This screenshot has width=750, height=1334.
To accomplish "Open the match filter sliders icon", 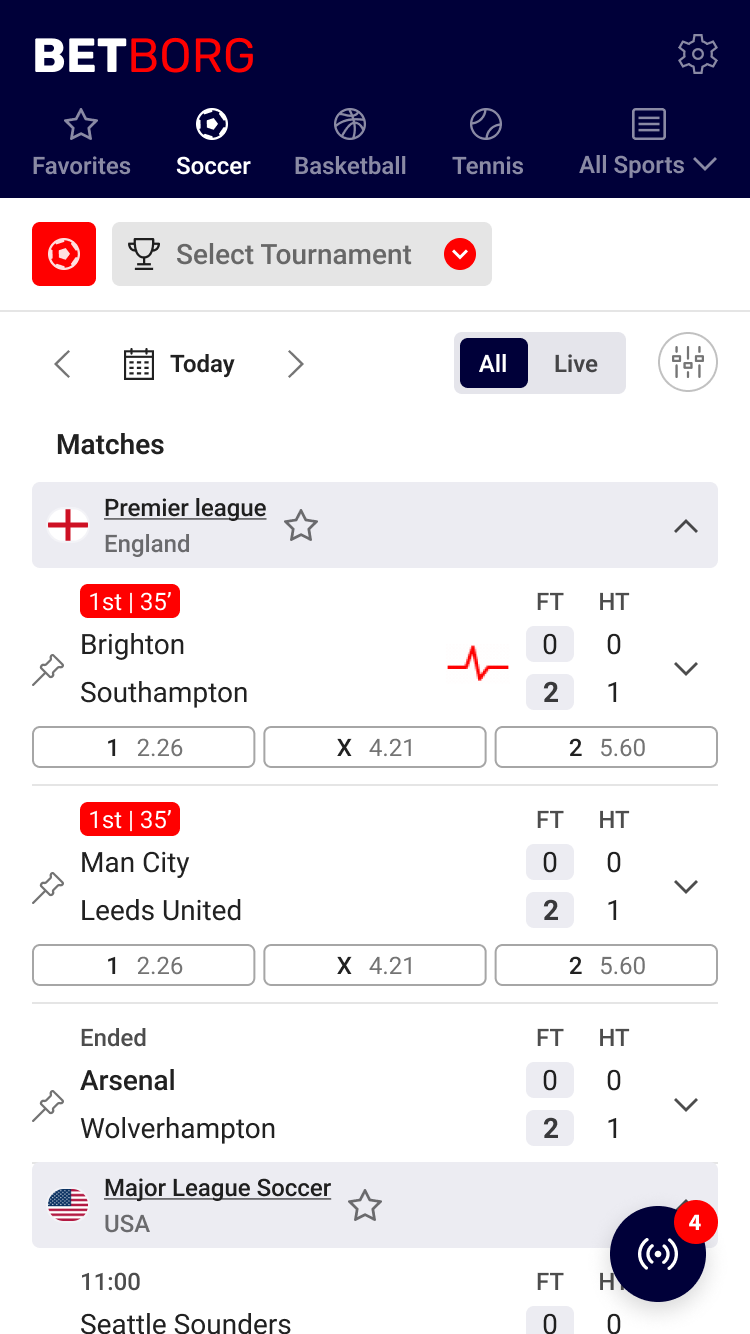I will (688, 362).
